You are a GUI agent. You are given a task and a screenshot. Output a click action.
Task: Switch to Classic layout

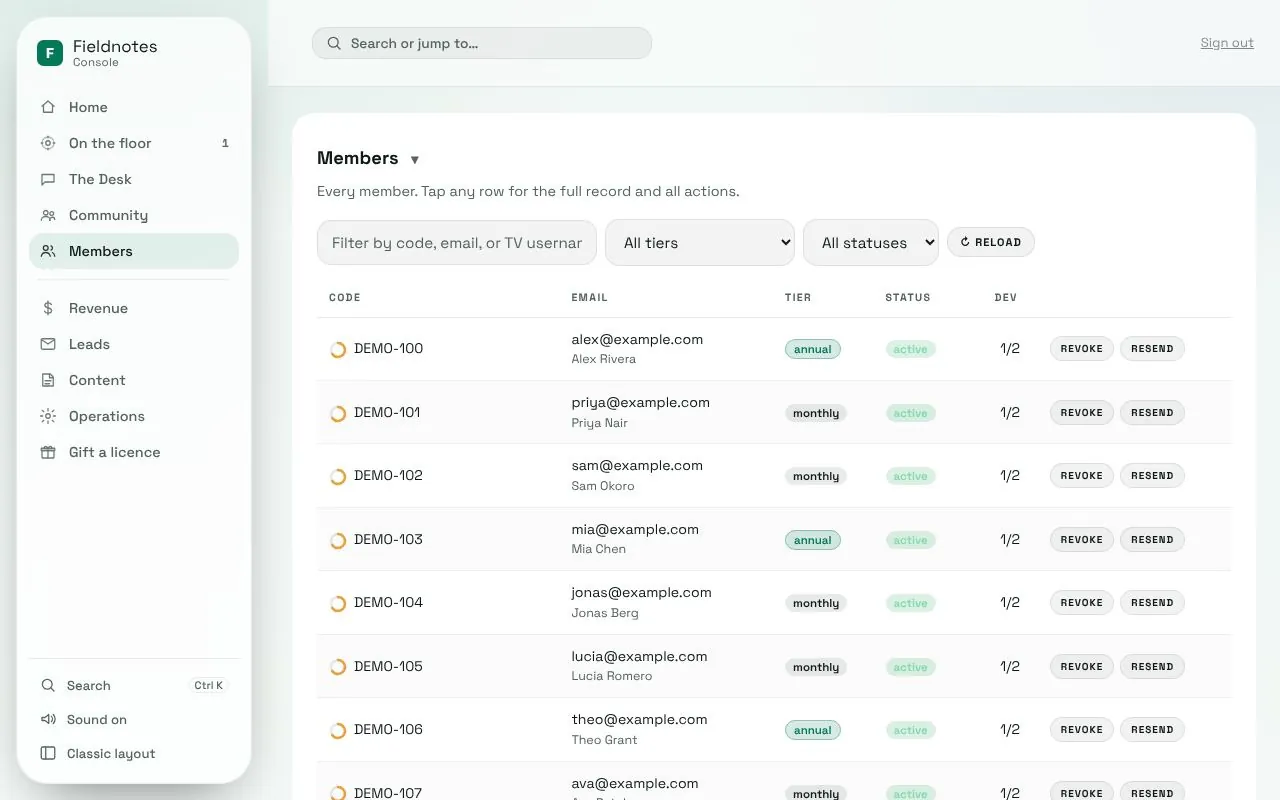pos(134,754)
